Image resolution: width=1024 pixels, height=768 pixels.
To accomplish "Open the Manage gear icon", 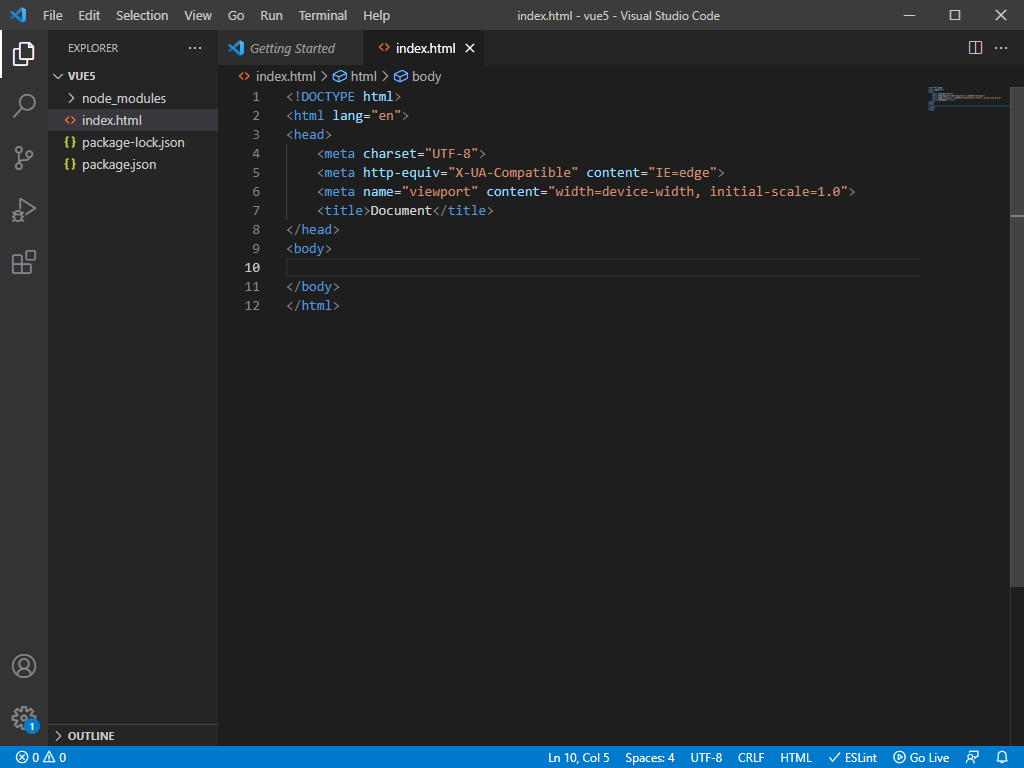I will [x=24, y=718].
